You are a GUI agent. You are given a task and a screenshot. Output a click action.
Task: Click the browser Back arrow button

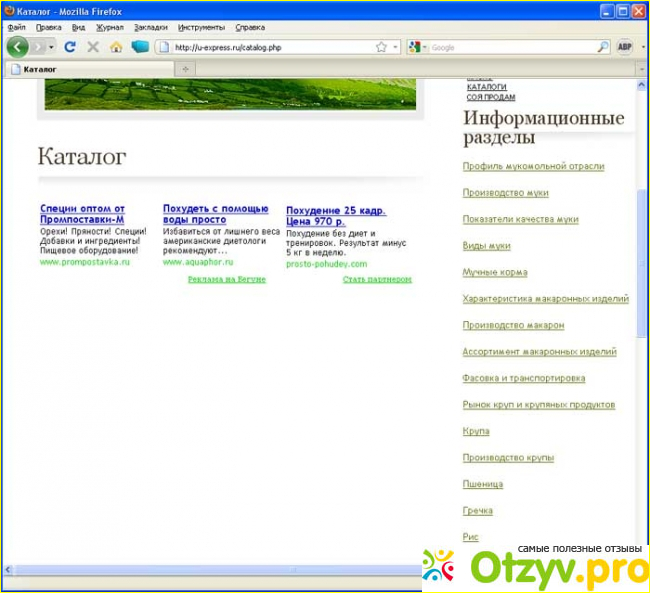(x=18, y=47)
